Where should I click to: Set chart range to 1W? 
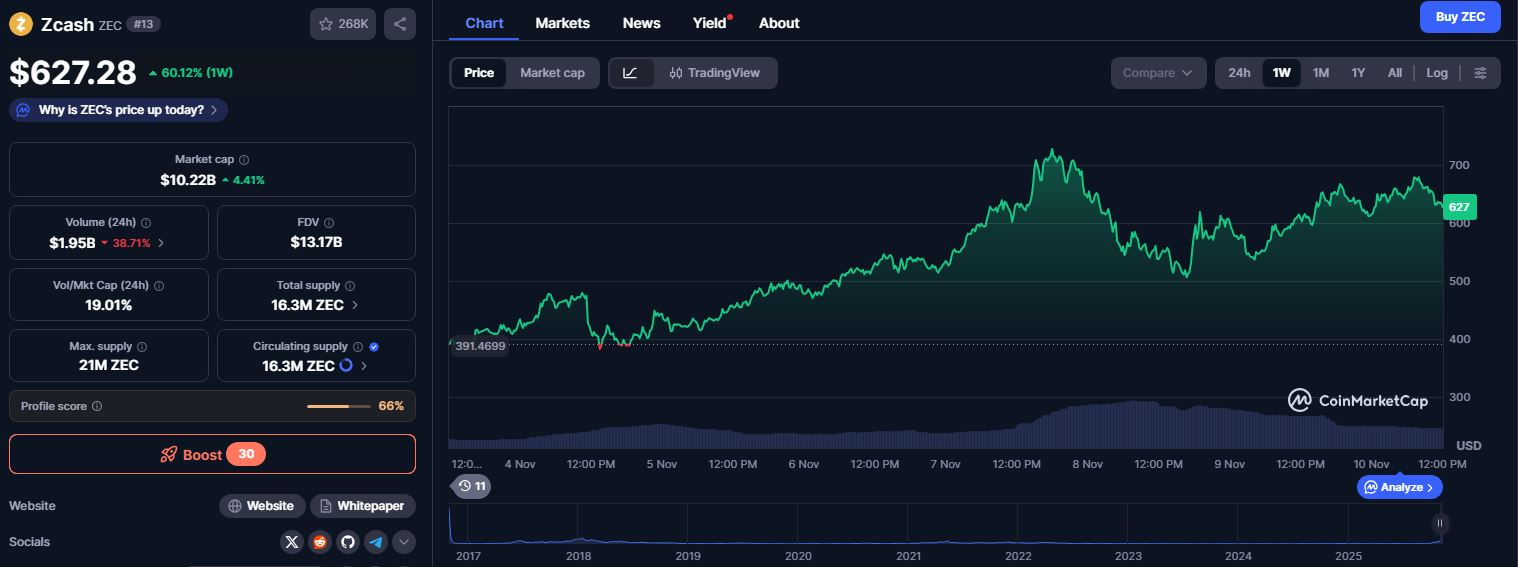(x=1281, y=73)
